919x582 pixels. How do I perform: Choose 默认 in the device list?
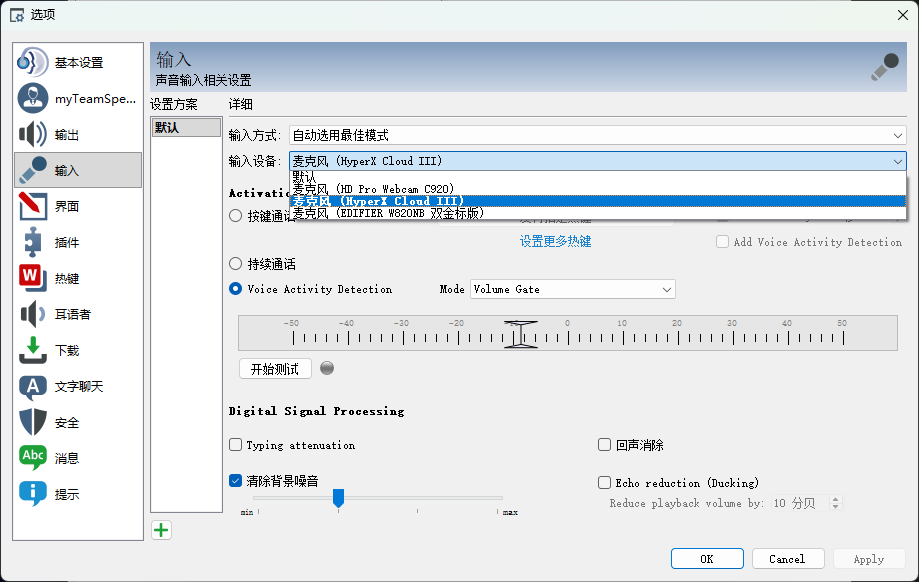[597, 177]
